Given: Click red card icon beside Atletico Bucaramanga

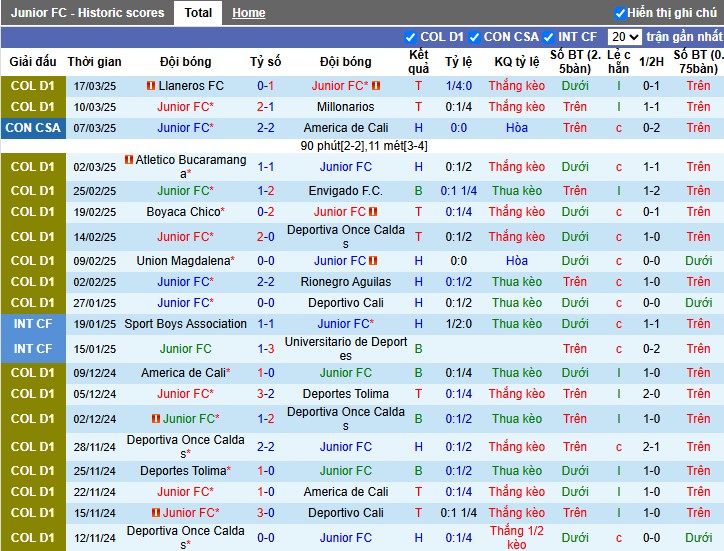Looking at the screenshot, I should coord(129,160).
